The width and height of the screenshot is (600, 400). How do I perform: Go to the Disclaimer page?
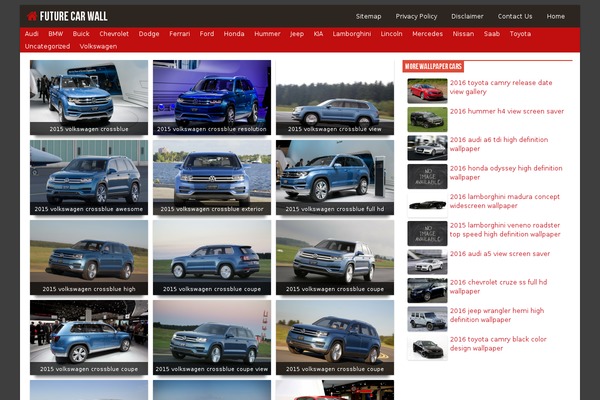[467, 16]
